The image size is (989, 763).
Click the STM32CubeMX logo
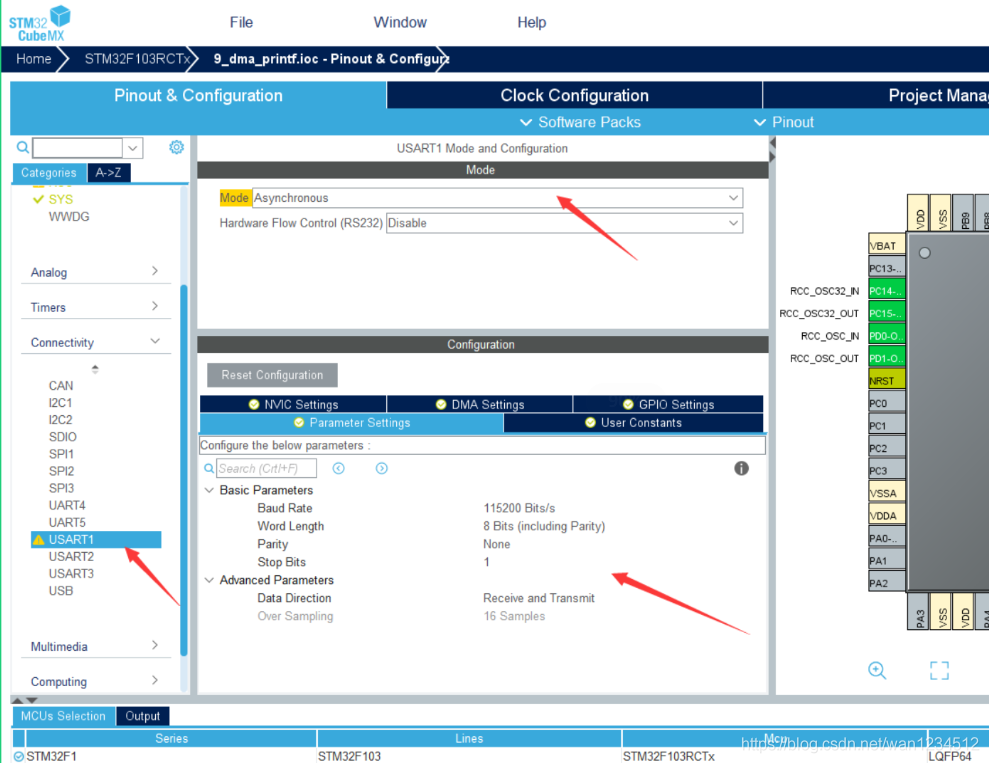40,22
